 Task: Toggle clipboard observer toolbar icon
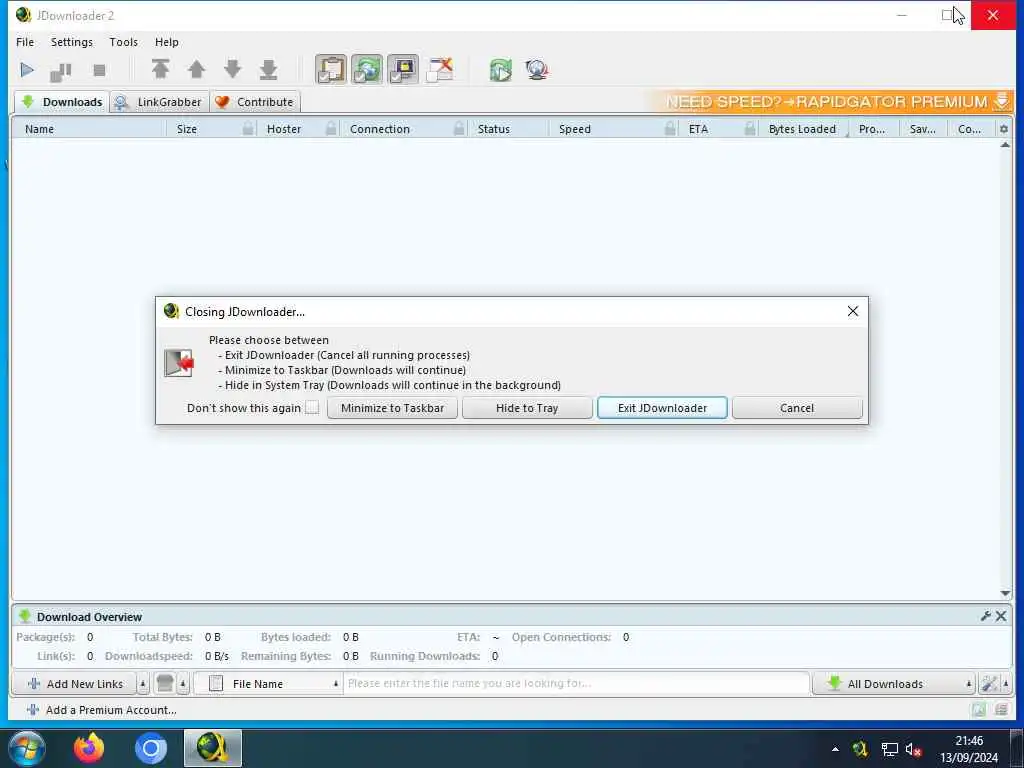coord(331,69)
